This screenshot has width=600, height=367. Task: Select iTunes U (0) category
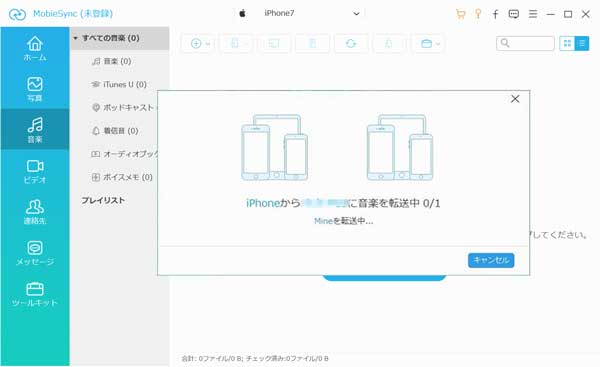[x=119, y=85]
